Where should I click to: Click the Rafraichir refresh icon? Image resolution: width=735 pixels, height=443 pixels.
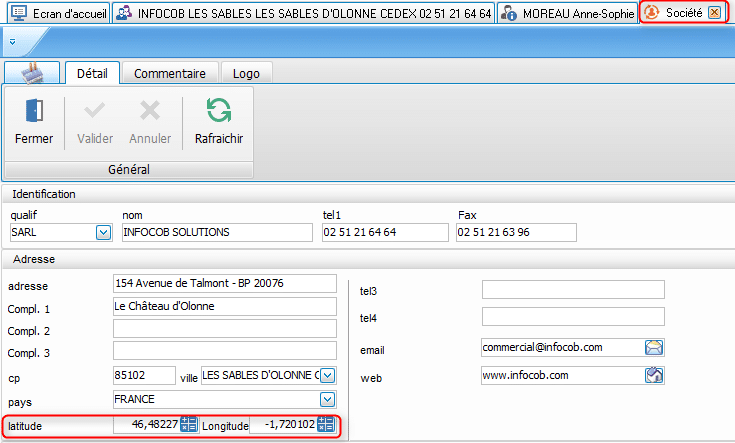218,111
